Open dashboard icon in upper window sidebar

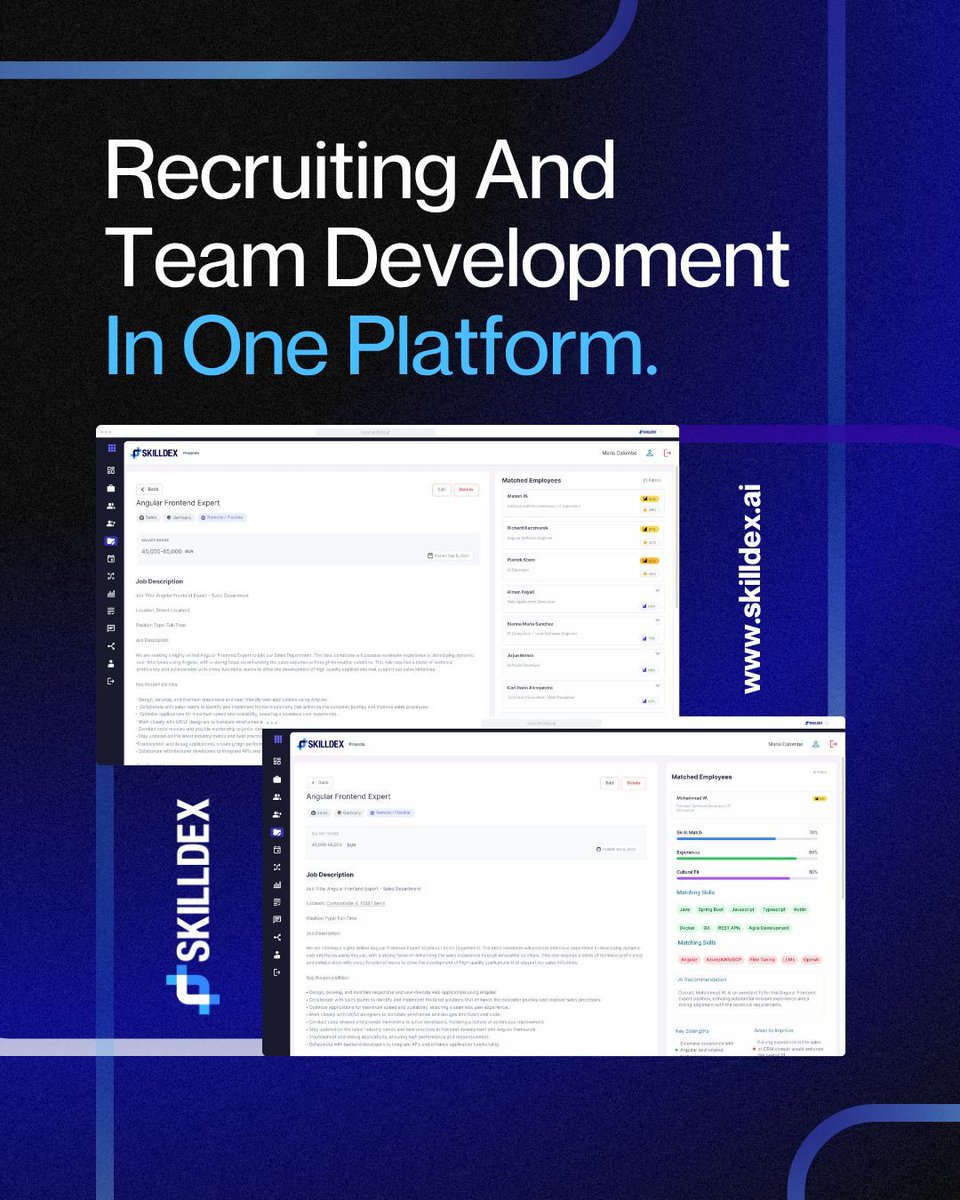(x=111, y=470)
